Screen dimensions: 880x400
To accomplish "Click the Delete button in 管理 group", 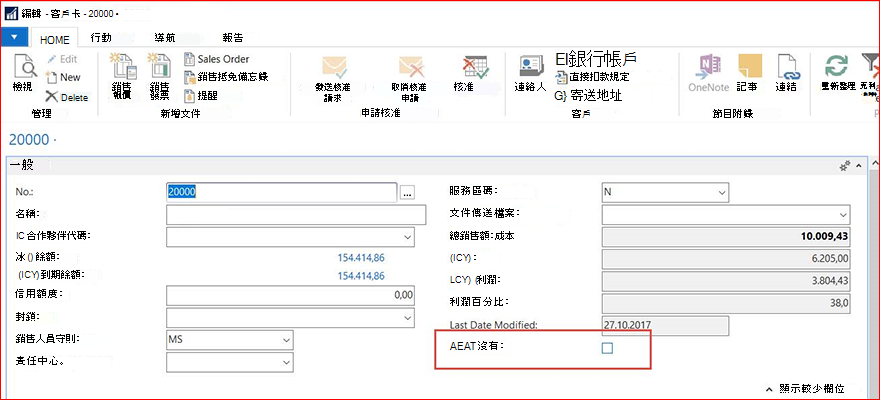I will point(67,97).
